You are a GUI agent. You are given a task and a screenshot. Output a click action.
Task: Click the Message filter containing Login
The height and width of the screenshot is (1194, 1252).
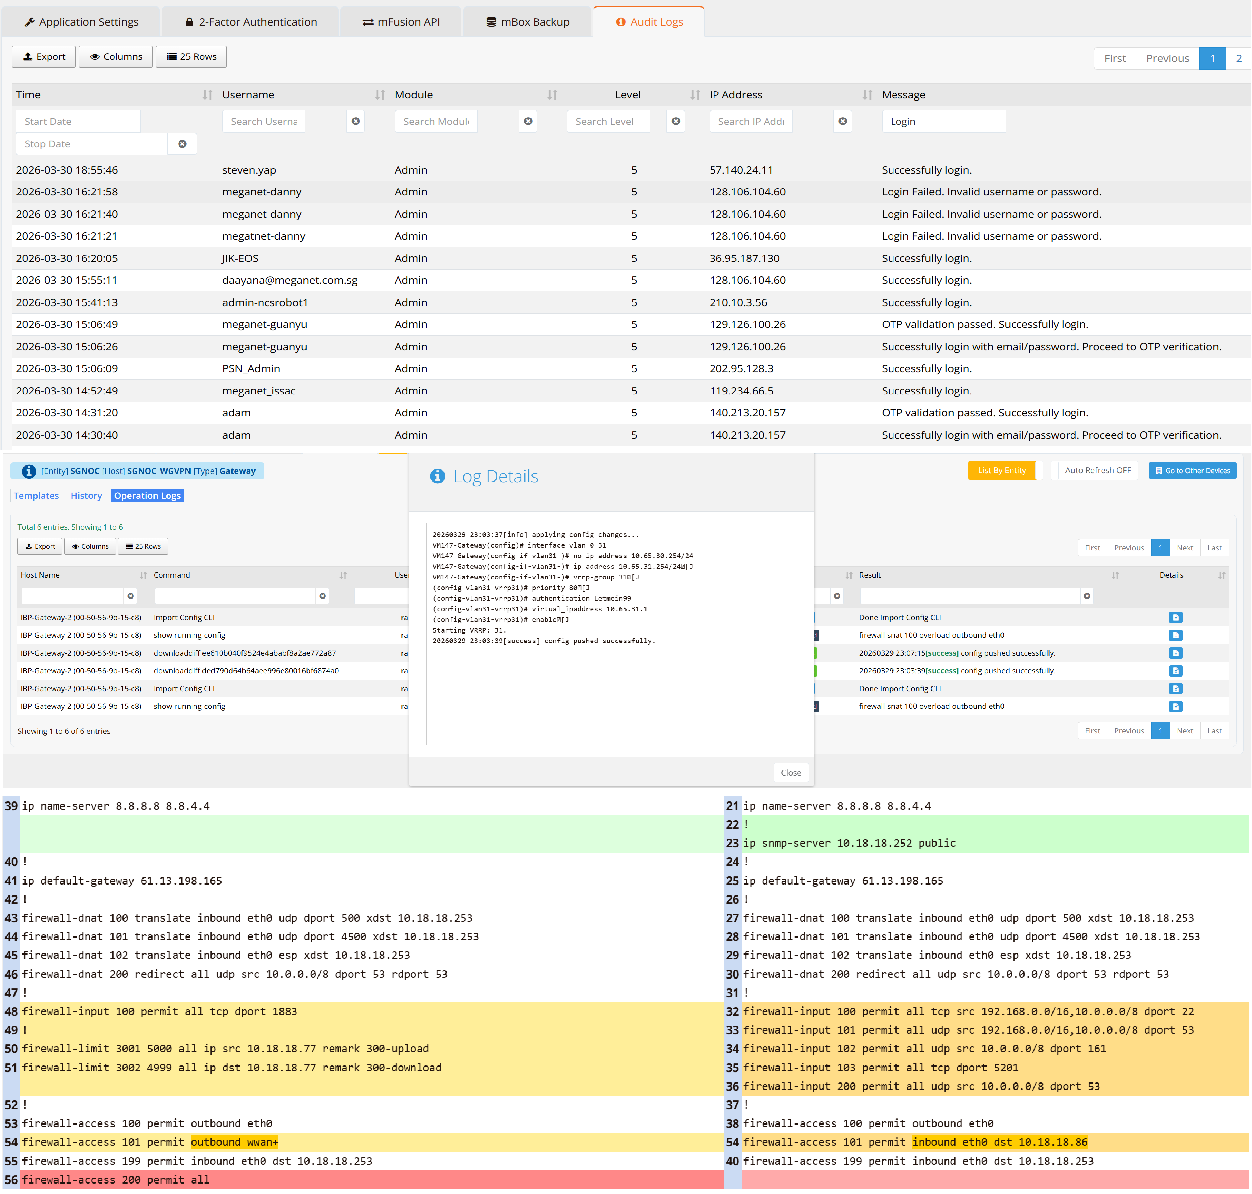coord(944,121)
